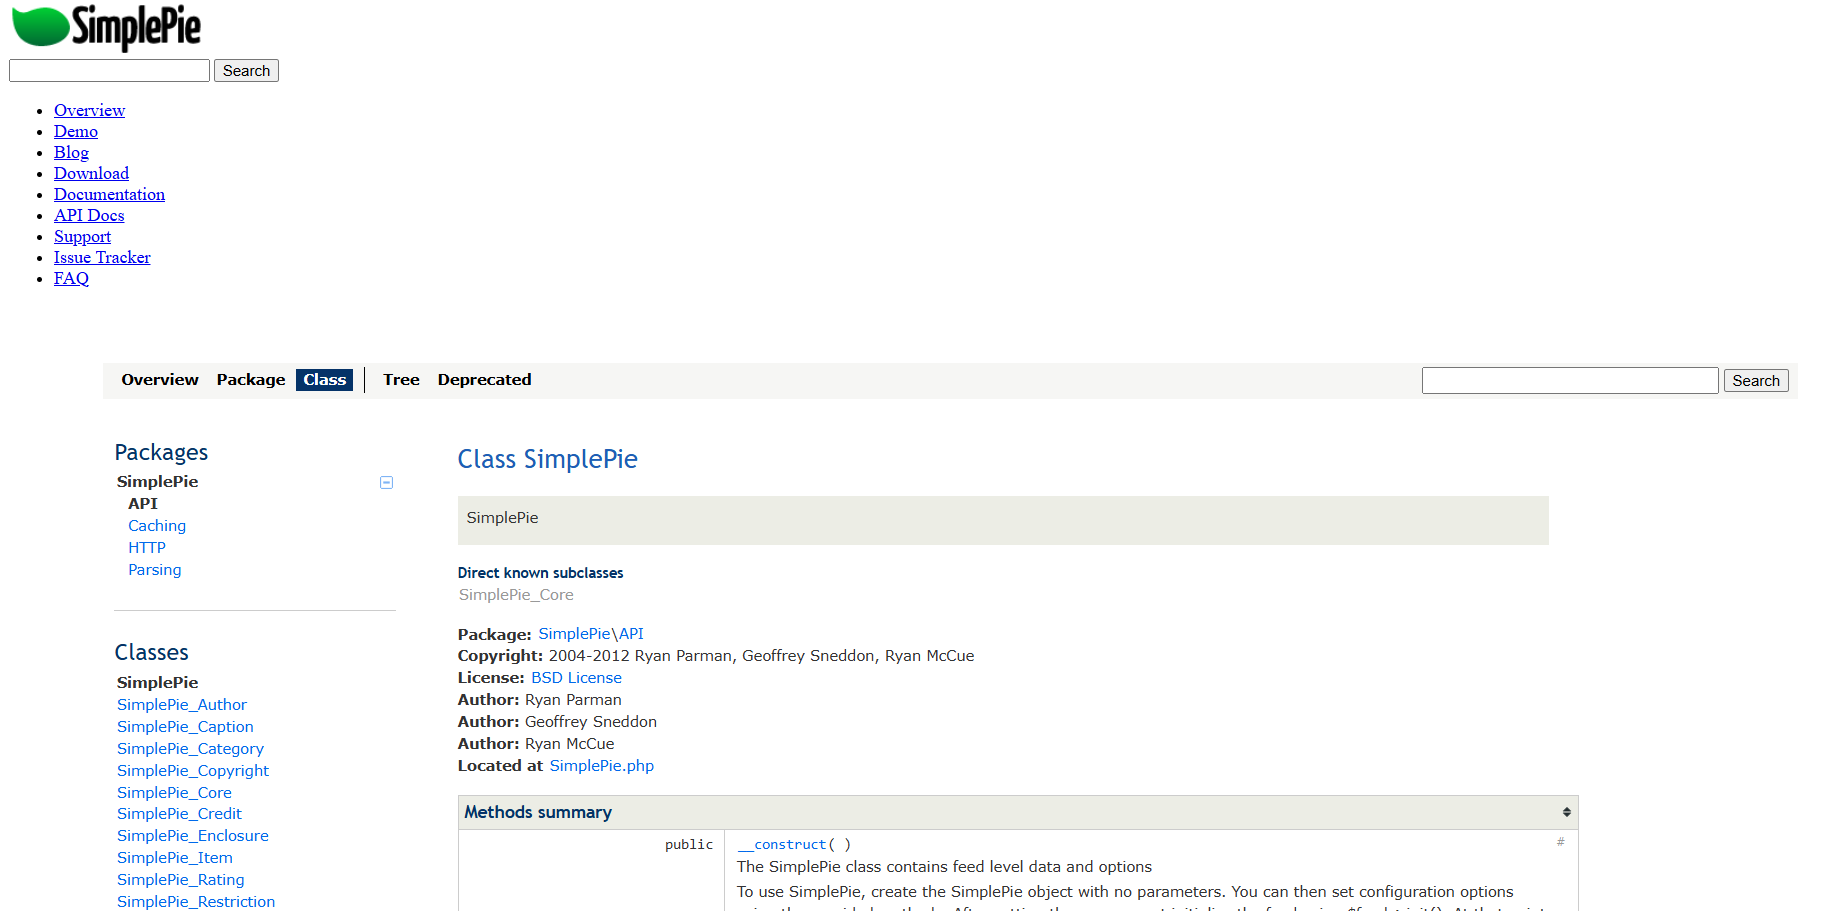
Task: Open the SimplePie_Enclosure class link
Action: pyautogui.click(x=192, y=836)
